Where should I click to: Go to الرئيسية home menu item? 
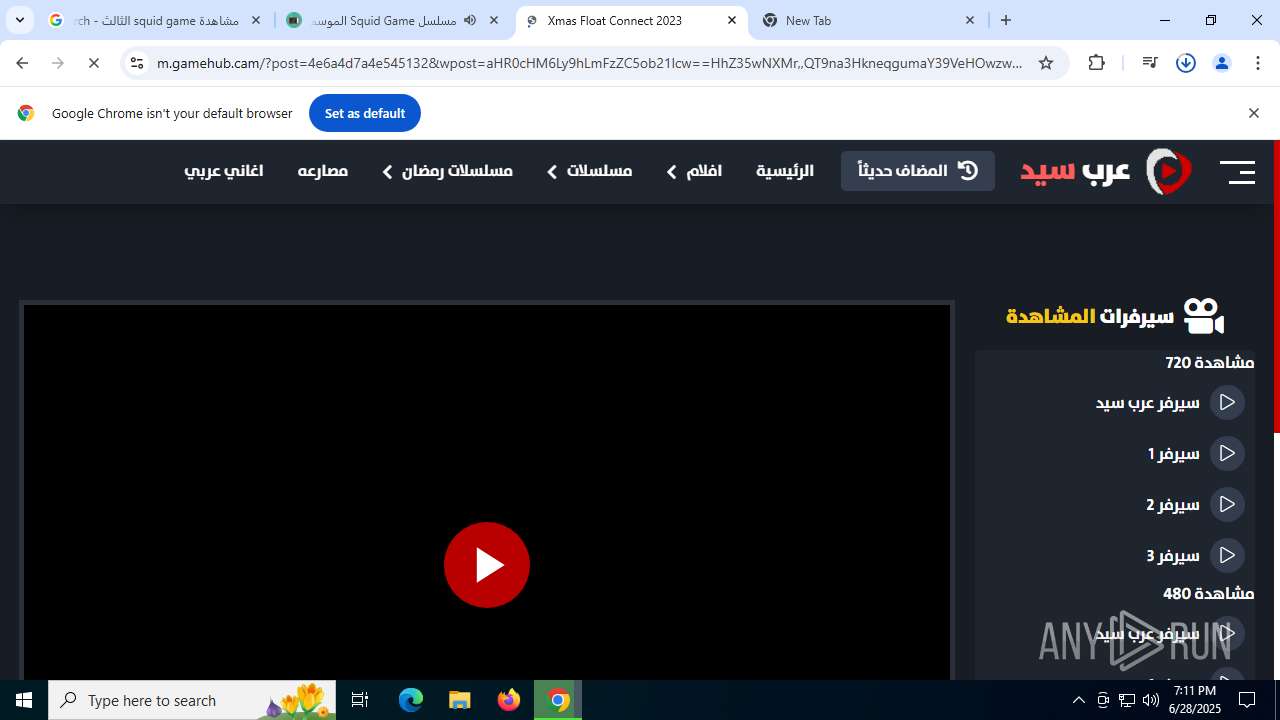(785, 171)
